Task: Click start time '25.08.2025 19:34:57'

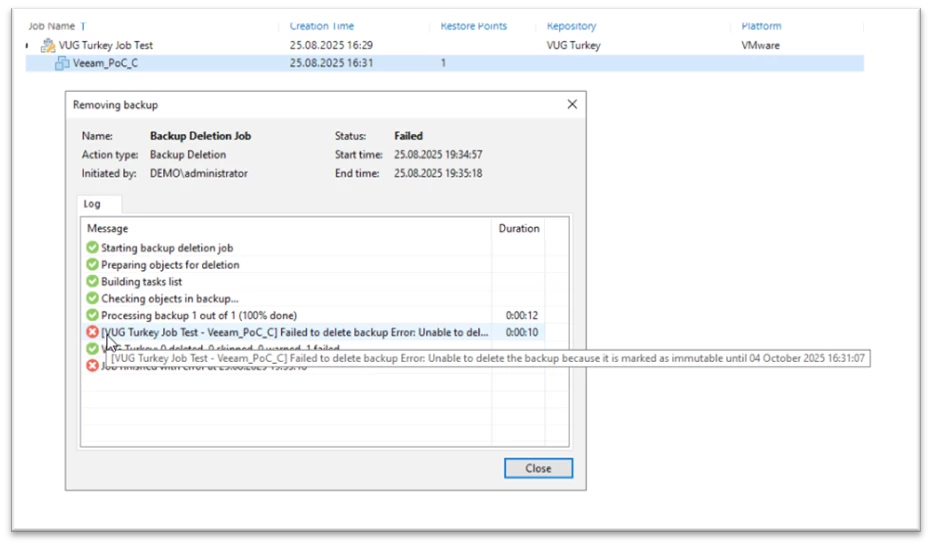Action: pos(438,154)
